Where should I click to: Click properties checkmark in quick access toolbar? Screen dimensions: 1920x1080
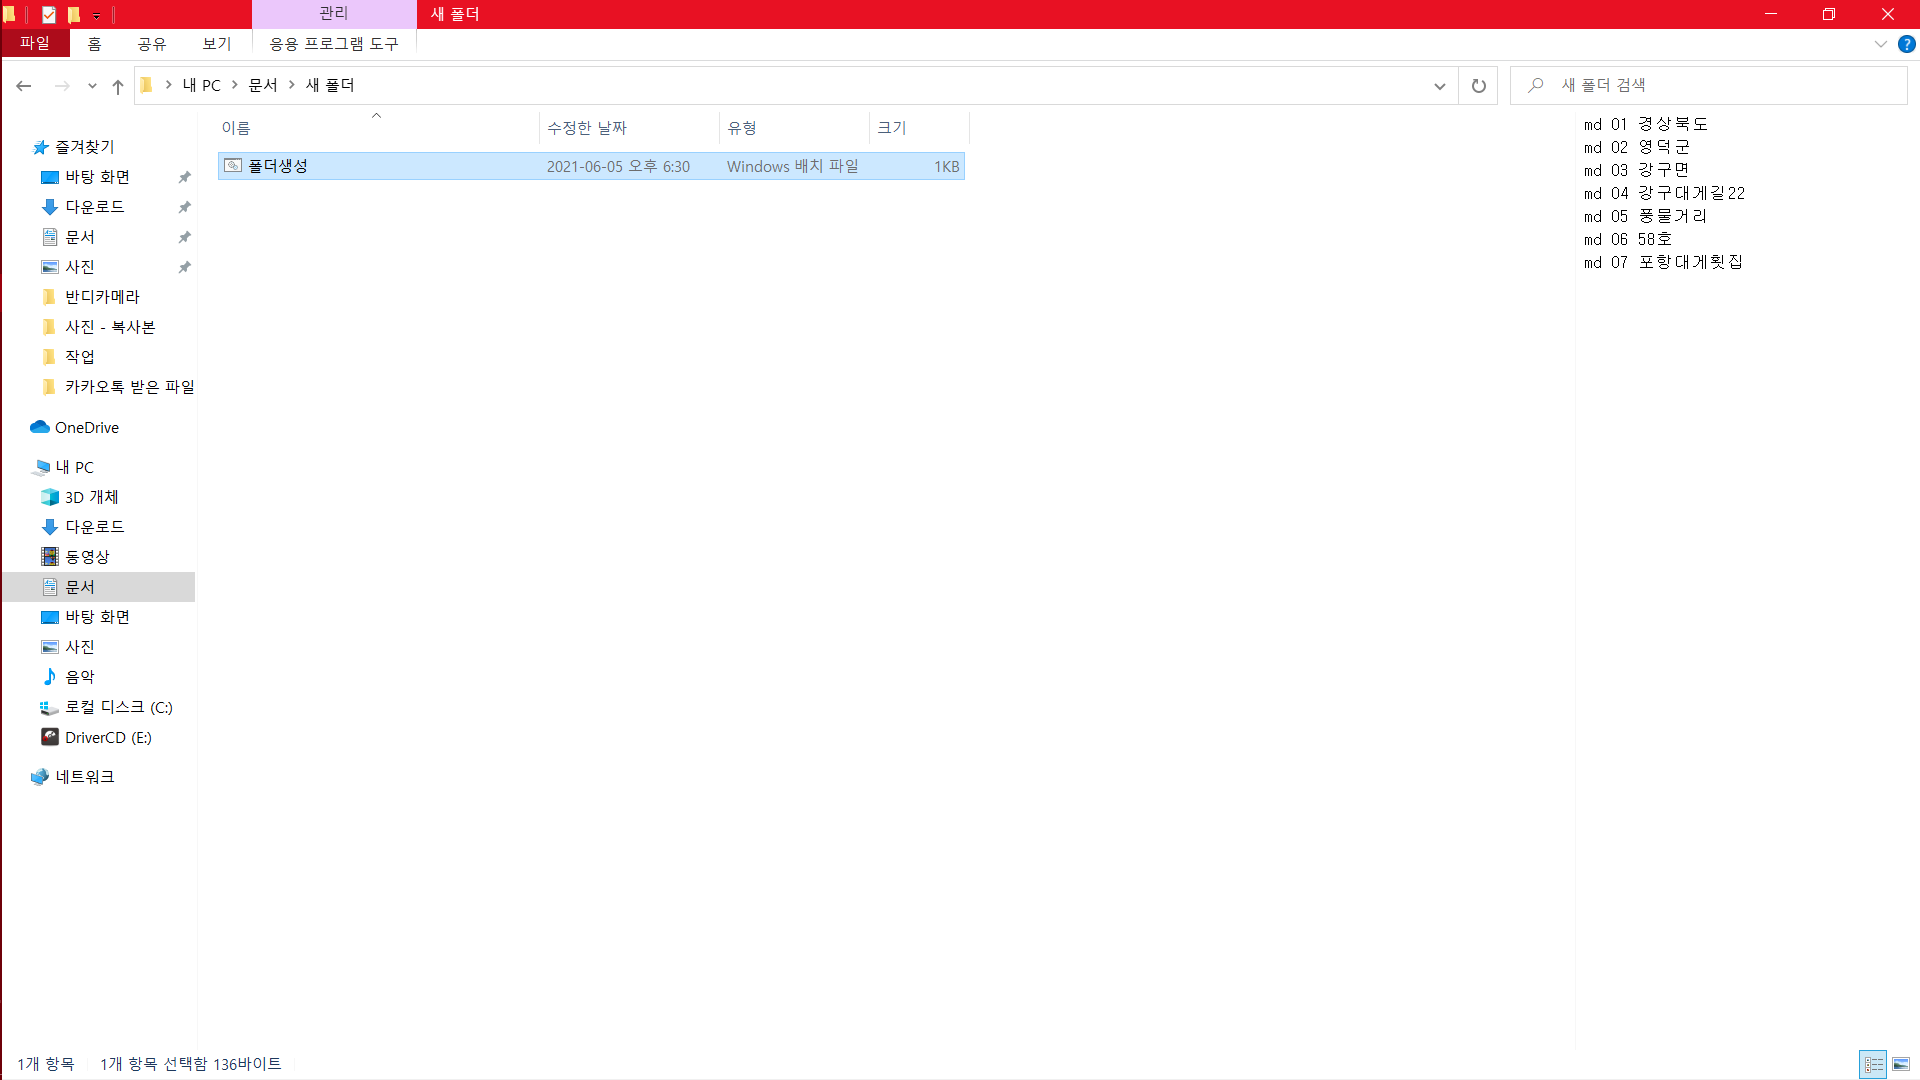(x=49, y=14)
